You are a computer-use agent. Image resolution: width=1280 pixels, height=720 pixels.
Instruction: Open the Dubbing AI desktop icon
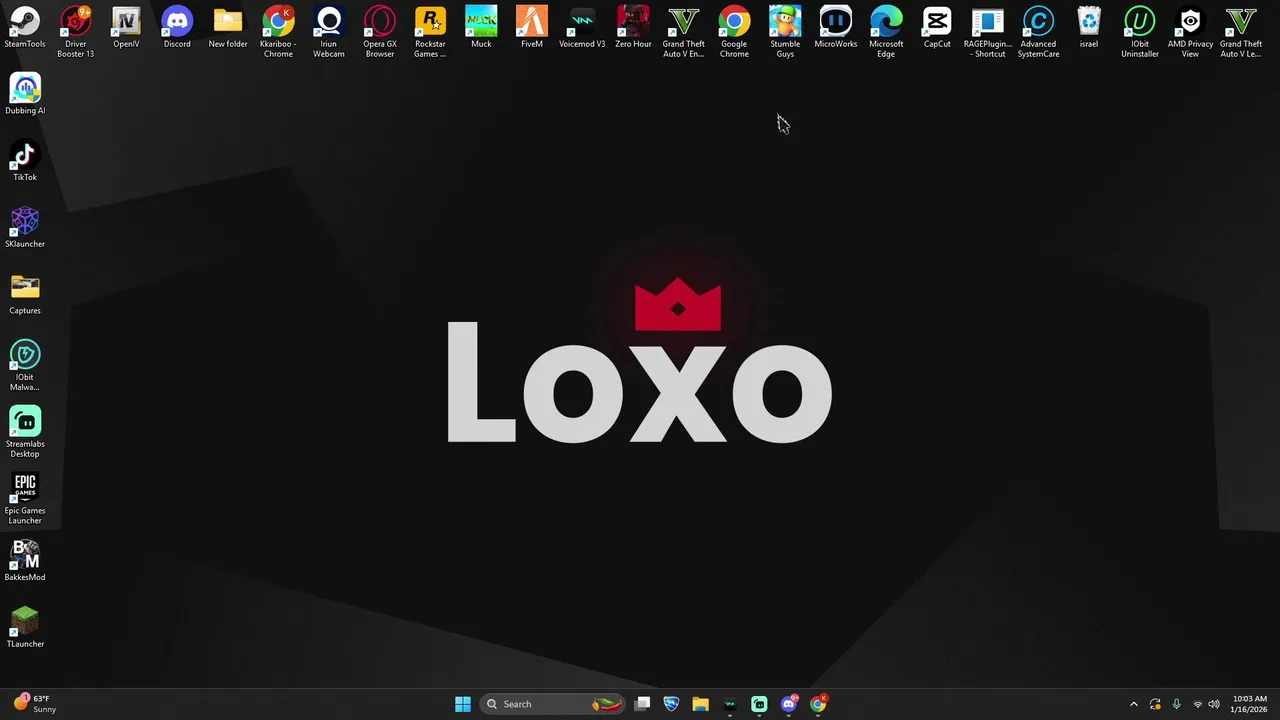pos(25,94)
